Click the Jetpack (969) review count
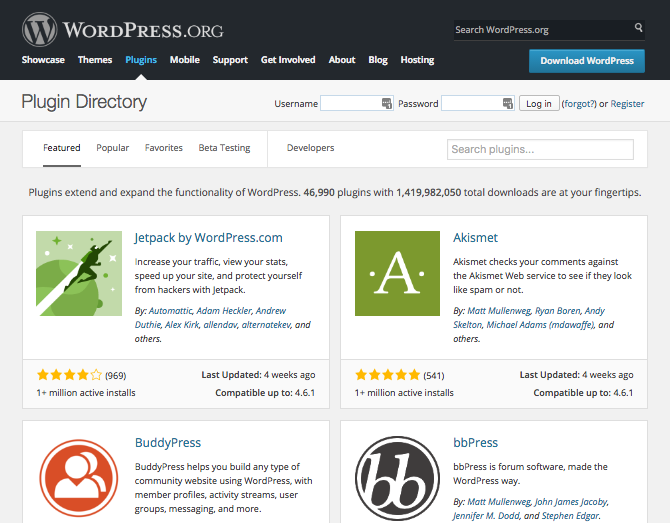 (x=115, y=376)
